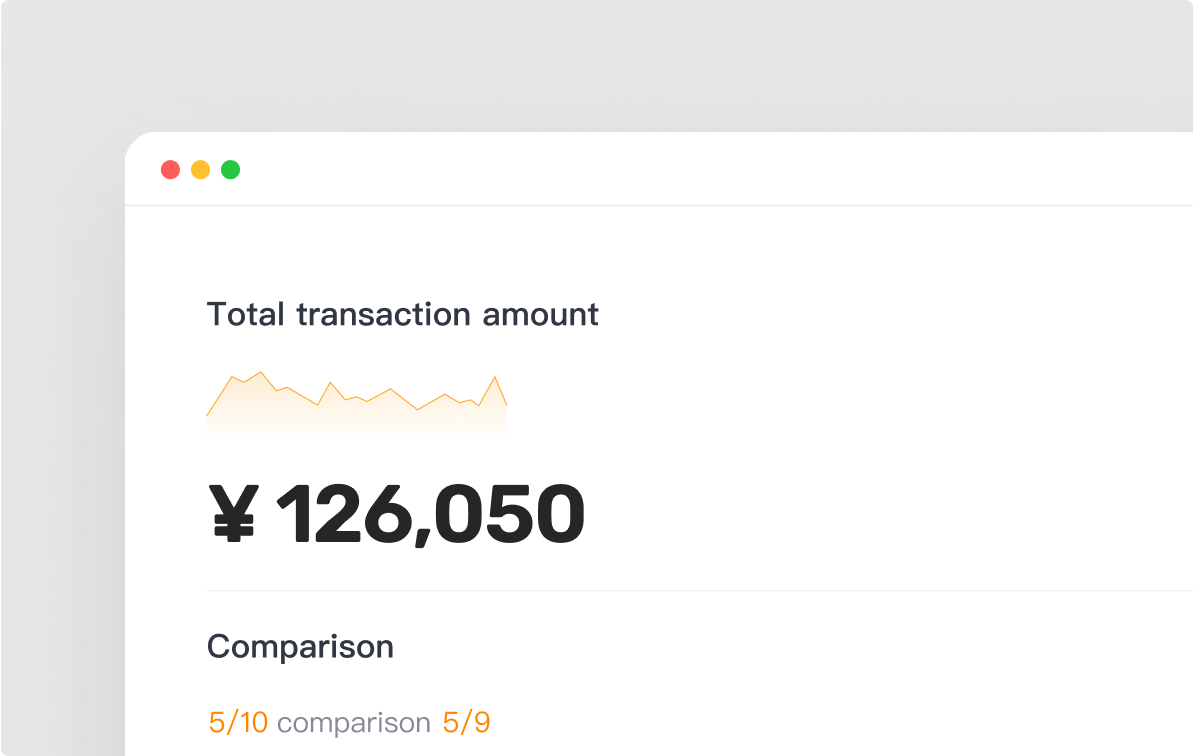Click the red close window button
The width and height of the screenshot is (1193, 756).
click(x=170, y=170)
